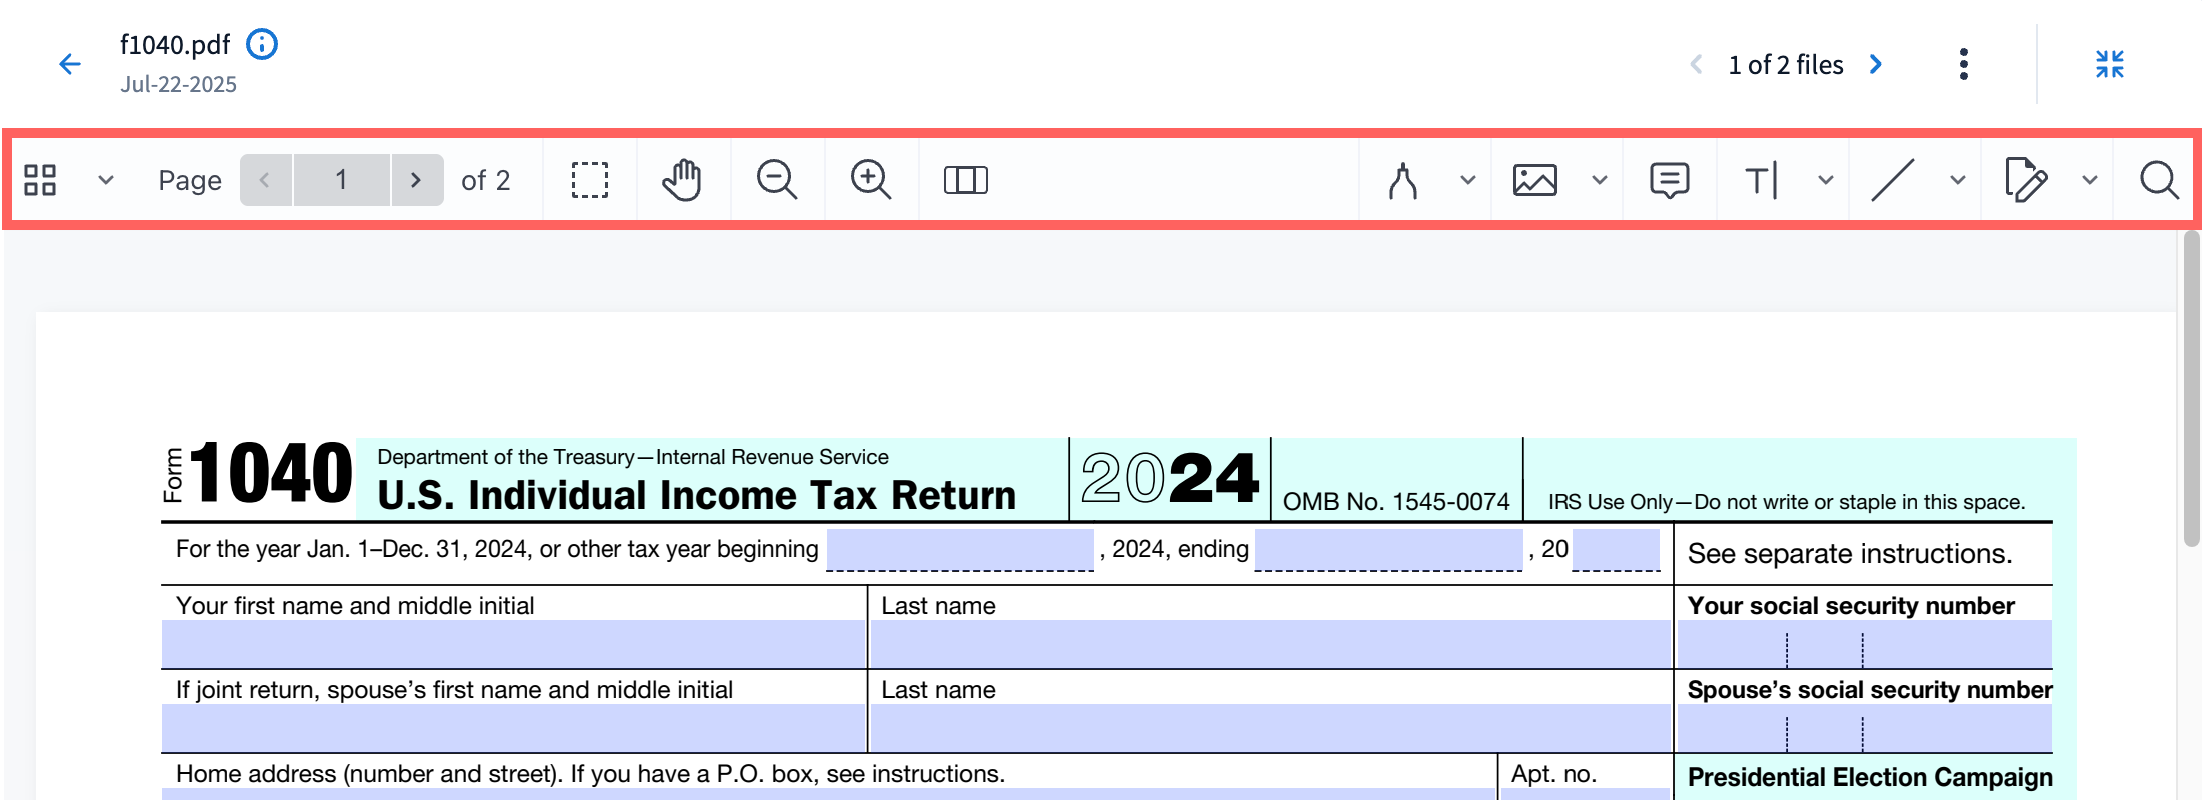2202x800 pixels.
Task: Open the three-dot more options menu
Action: (x=1964, y=65)
